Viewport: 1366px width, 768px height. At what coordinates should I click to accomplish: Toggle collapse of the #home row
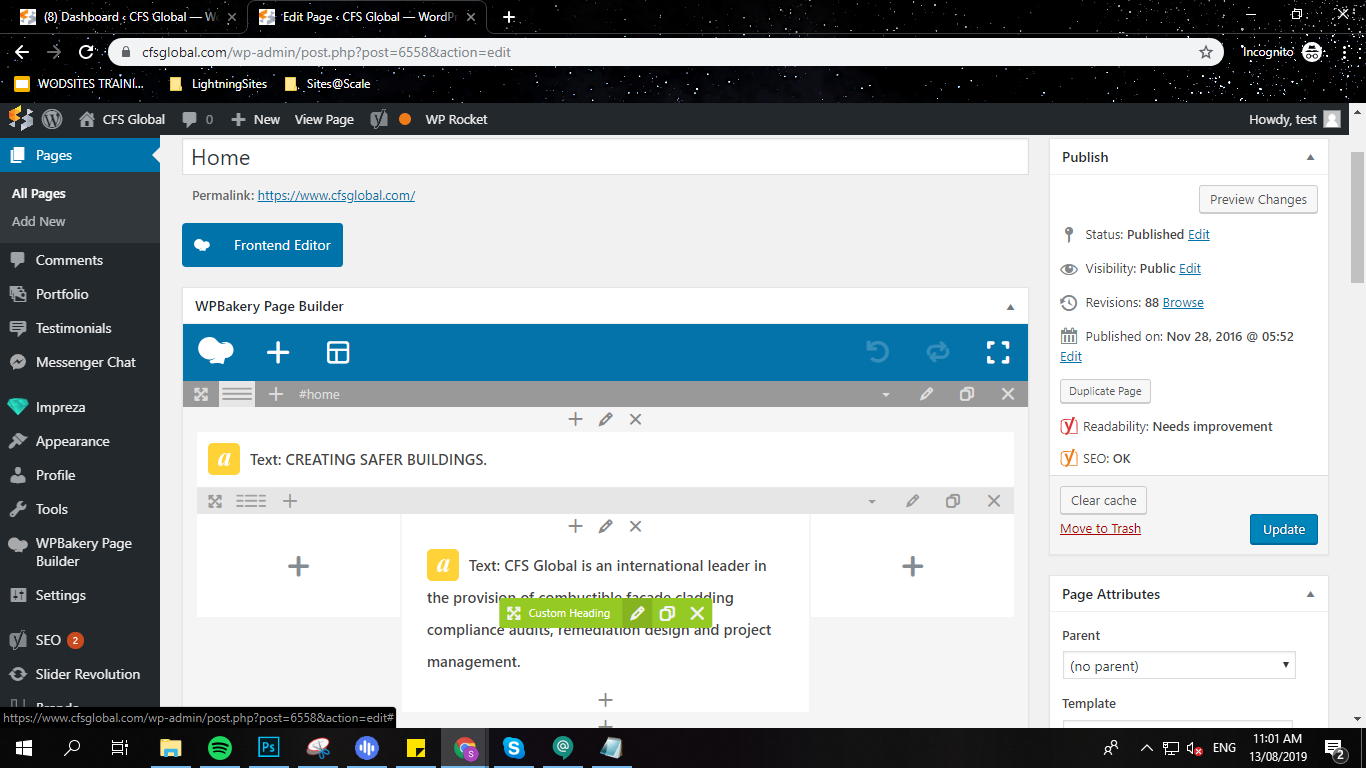click(885, 395)
